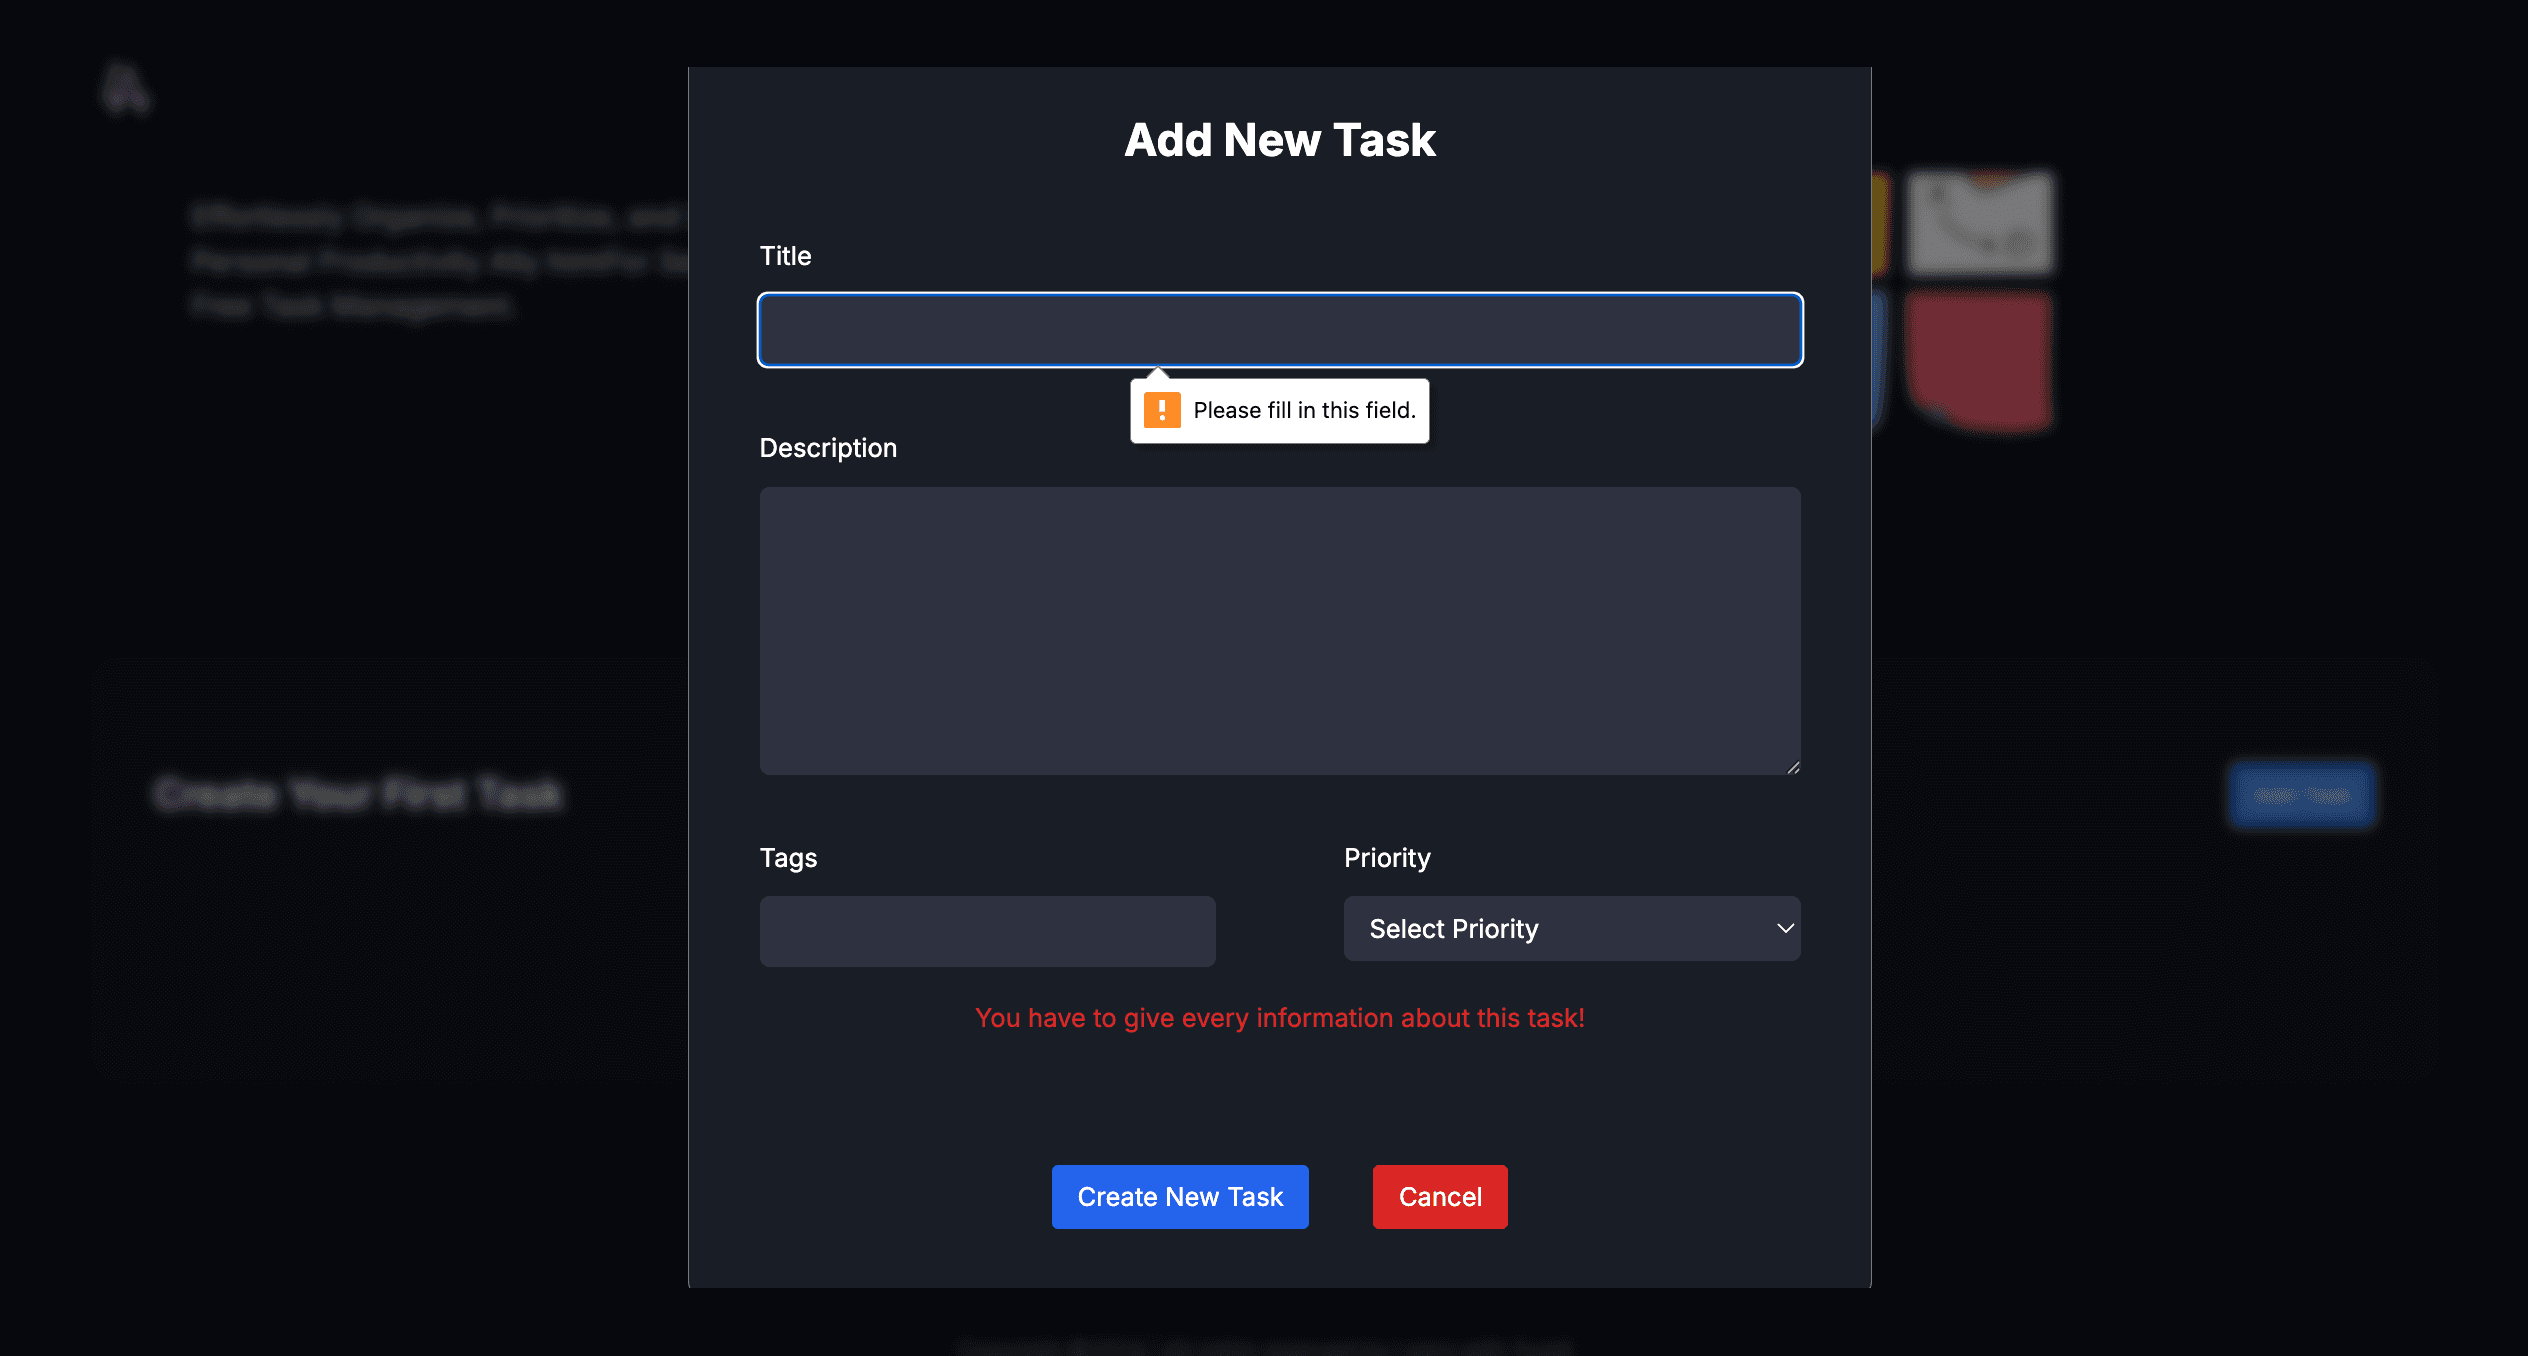Click the Description label

pyautogui.click(x=828, y=447)
